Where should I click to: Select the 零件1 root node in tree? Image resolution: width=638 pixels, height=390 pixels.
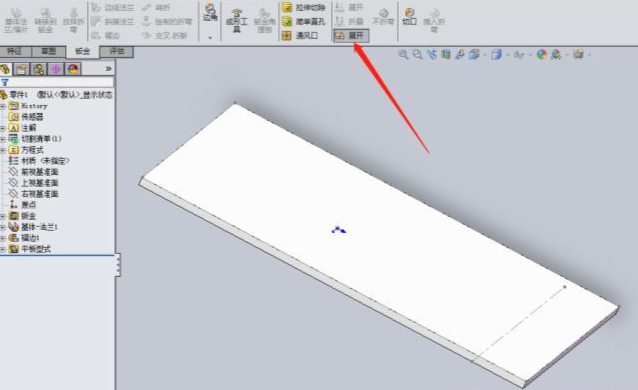(57, 95)
